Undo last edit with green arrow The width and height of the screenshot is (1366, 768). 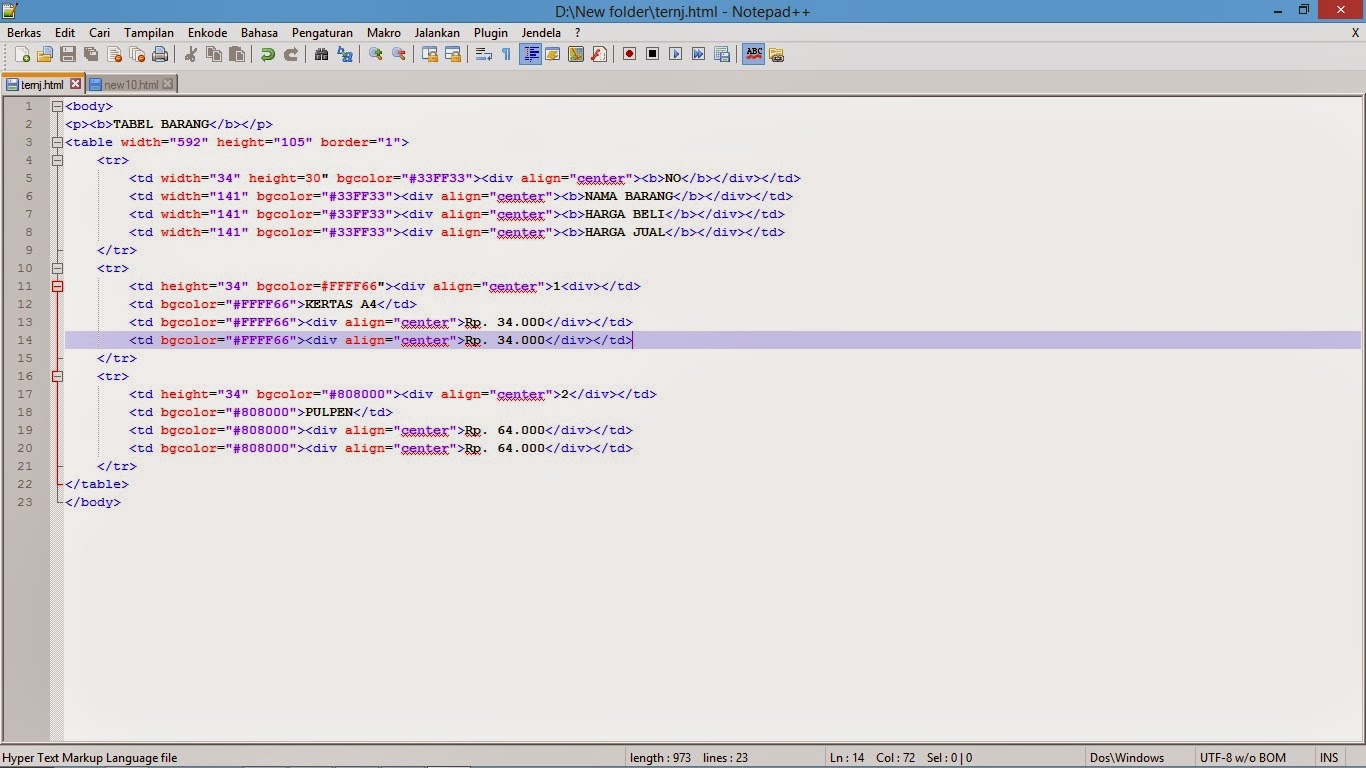(x=267, y=54)
